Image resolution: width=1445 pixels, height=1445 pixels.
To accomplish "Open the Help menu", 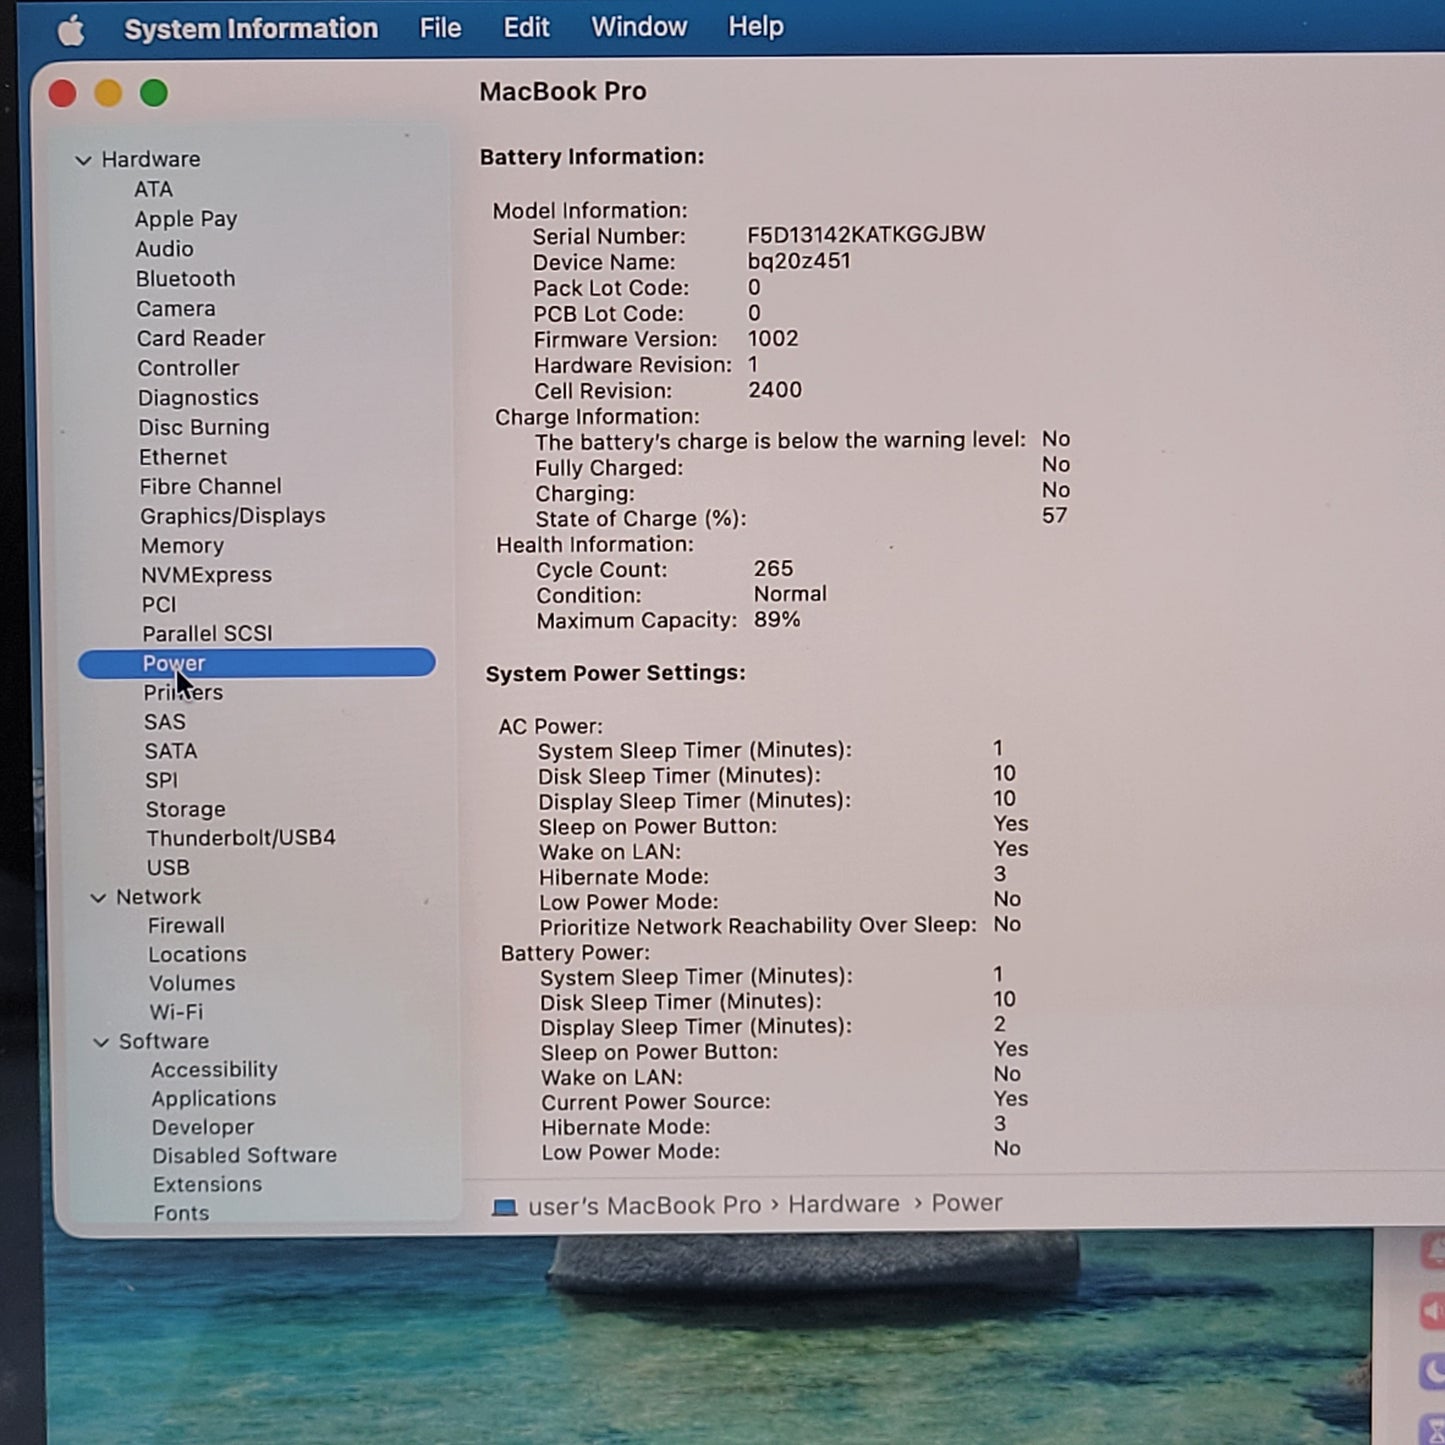I will [x=756, y=26].
